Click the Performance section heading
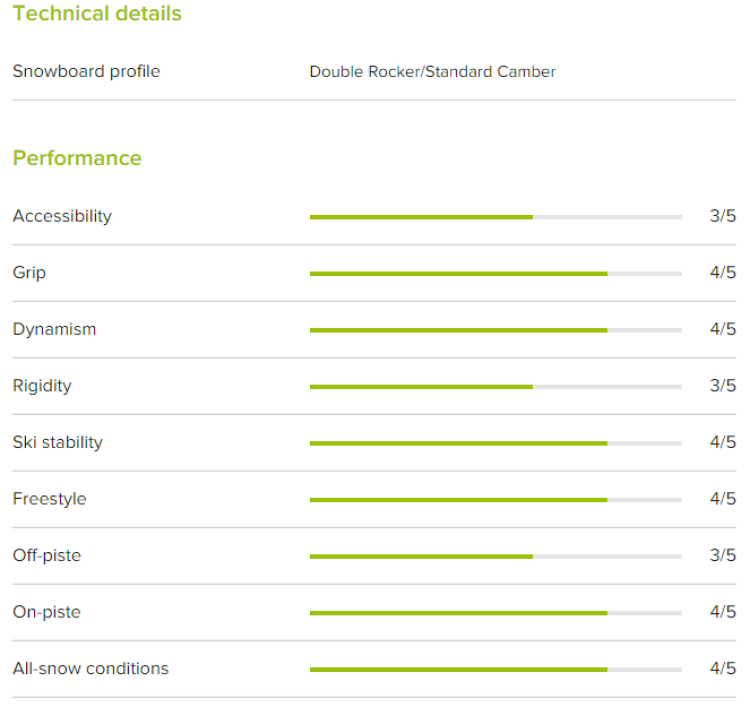The height and width of the screenshot is (707, 750). [77, 158]
